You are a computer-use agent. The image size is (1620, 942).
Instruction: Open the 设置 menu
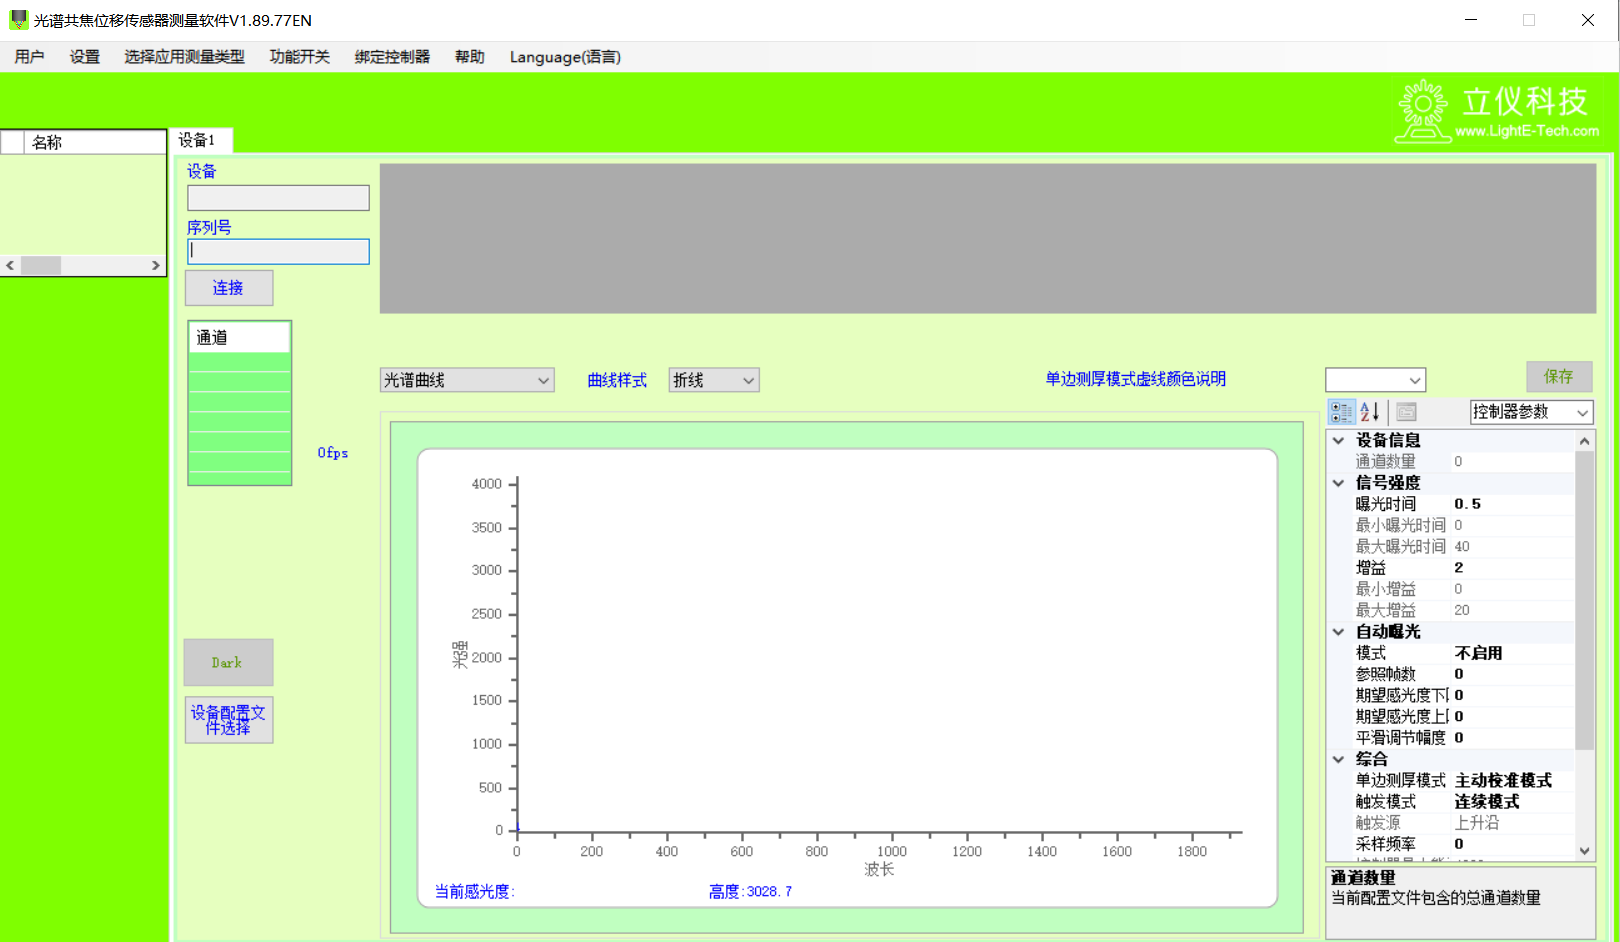[x=84, y=57]
